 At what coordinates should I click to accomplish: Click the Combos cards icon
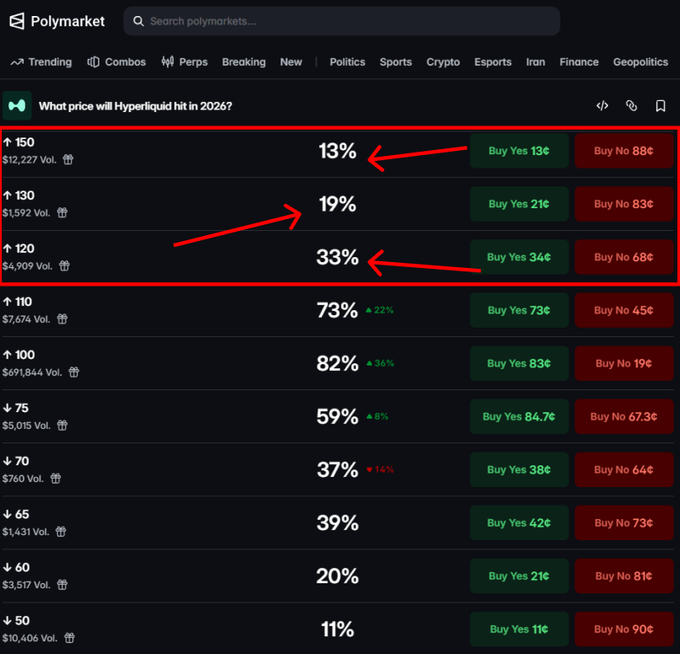[x=93, y=62]
